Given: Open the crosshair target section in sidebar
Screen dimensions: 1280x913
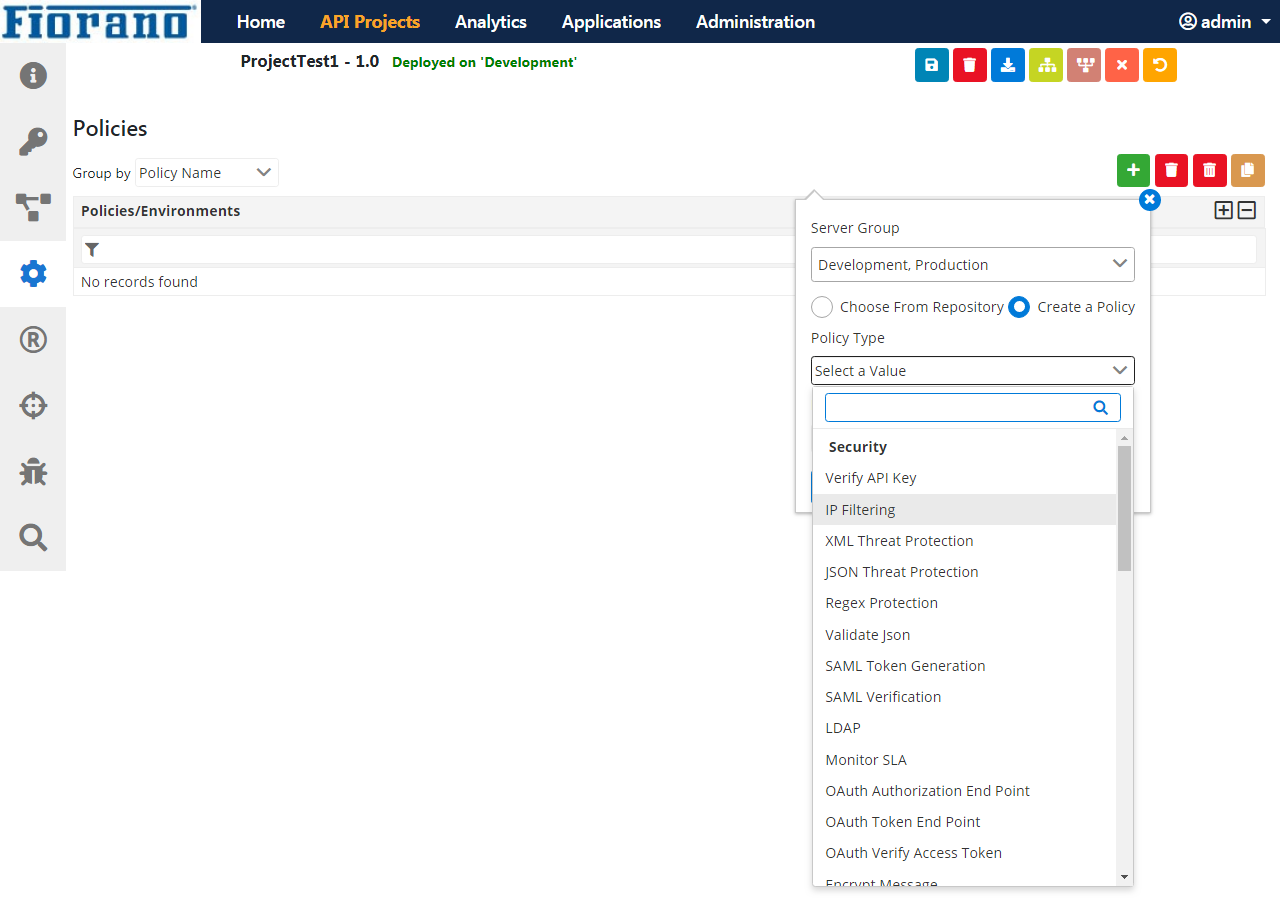Looking at the screenshot, I should [33, 405].
